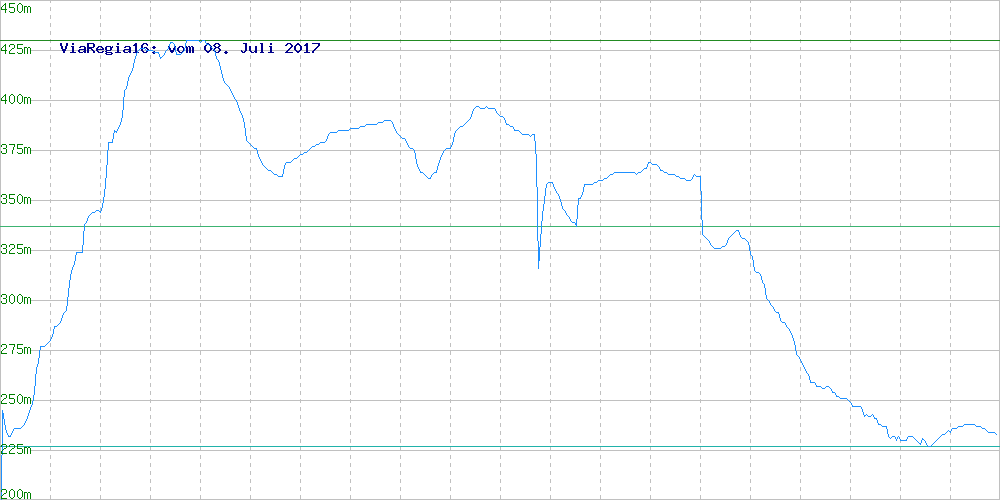Click the 325m axis label

pos(16,249)
